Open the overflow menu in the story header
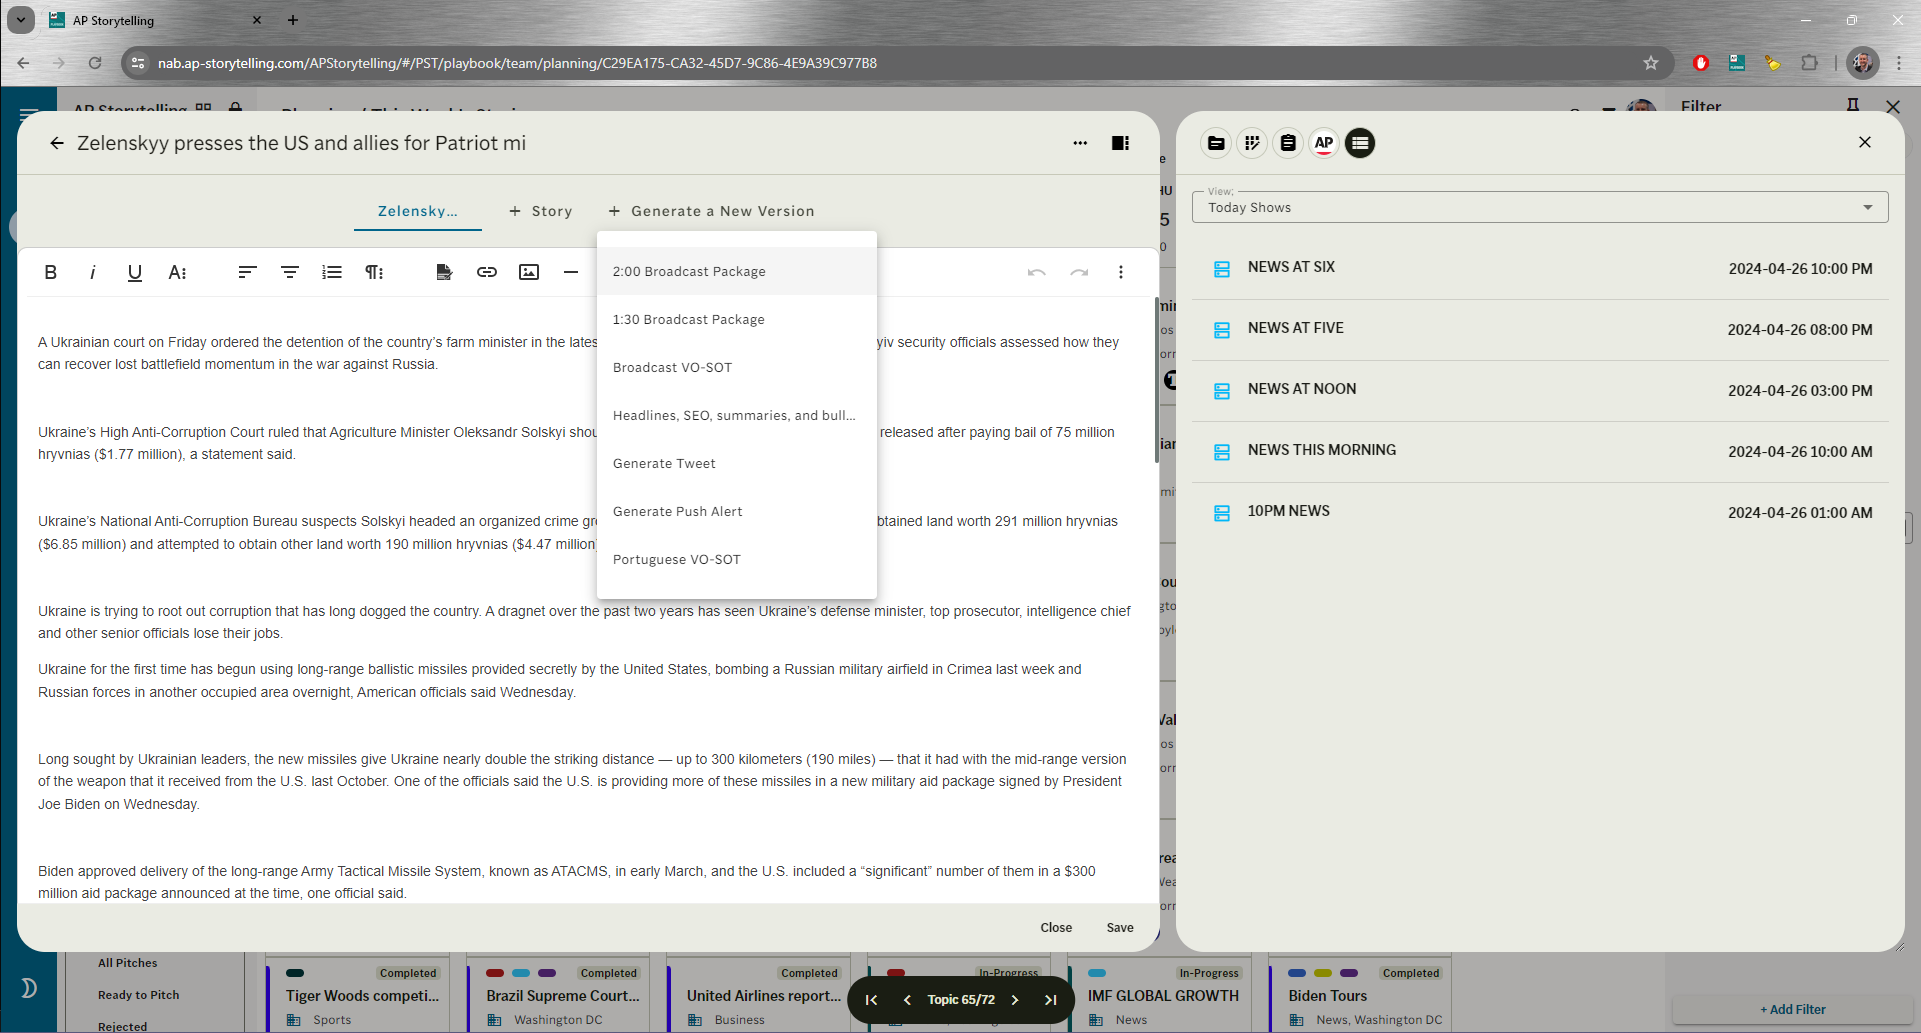This screenshot has height=1033, width=1921. (x=1080, y=143)
